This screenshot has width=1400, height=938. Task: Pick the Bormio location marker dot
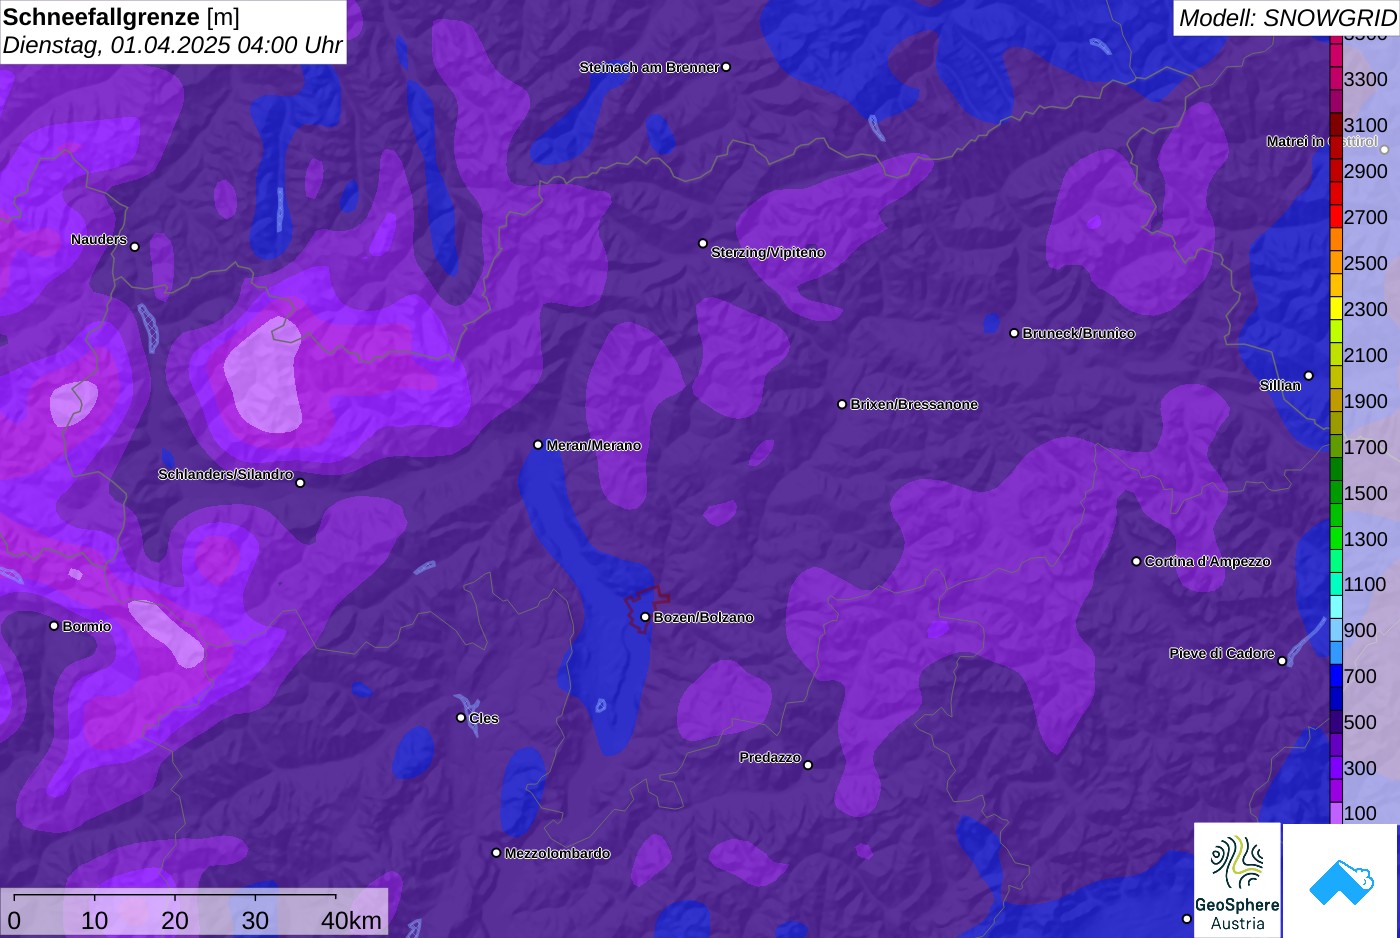(x=54, y=626)
